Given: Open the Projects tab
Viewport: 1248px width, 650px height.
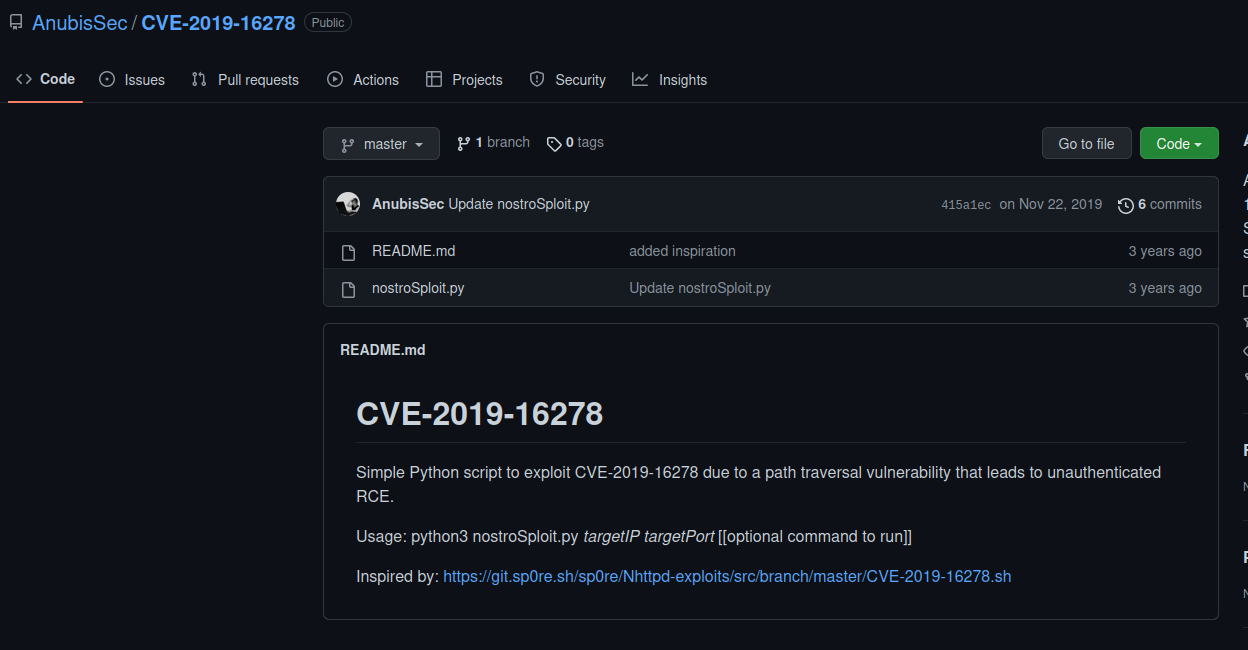Looking at the screenshot, I should [x=464, y=80].
